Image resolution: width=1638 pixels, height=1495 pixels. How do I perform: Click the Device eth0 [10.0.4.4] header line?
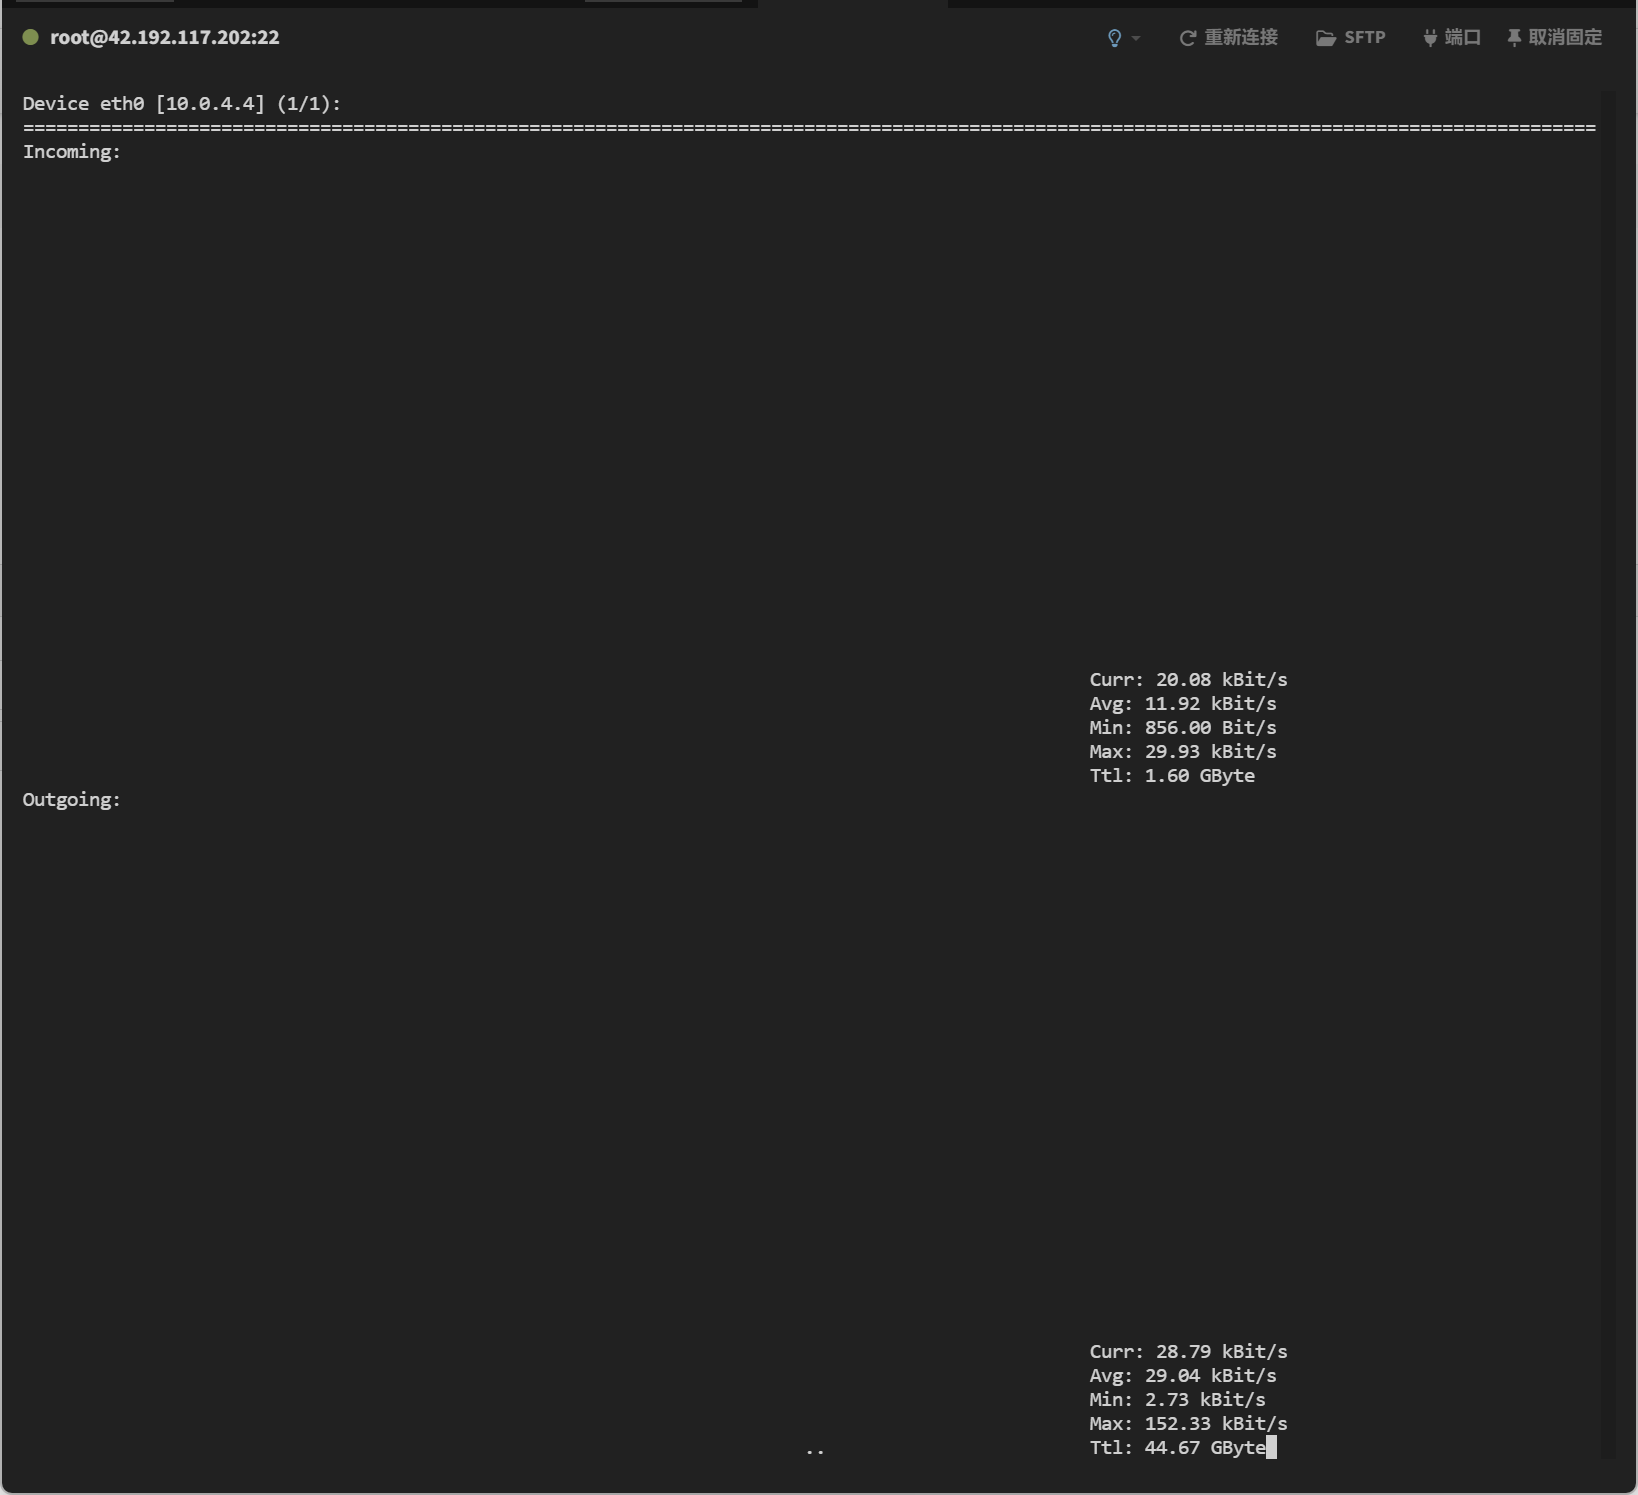(x=182, y=103)
